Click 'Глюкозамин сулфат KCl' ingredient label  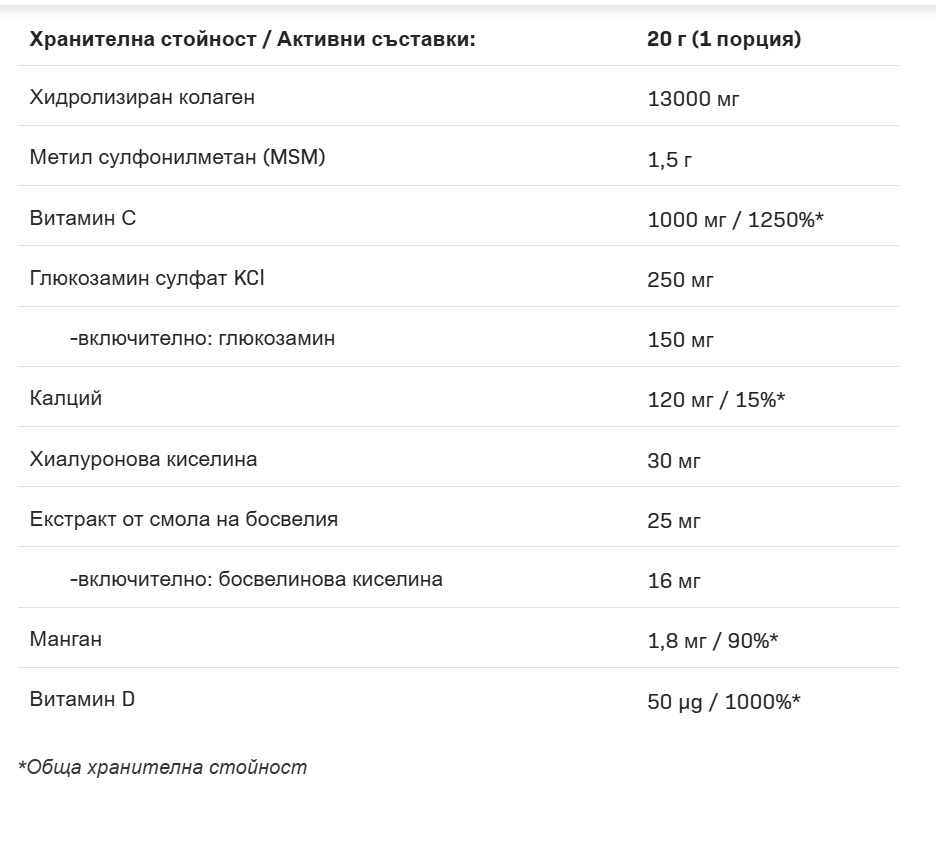coord(147,278)
